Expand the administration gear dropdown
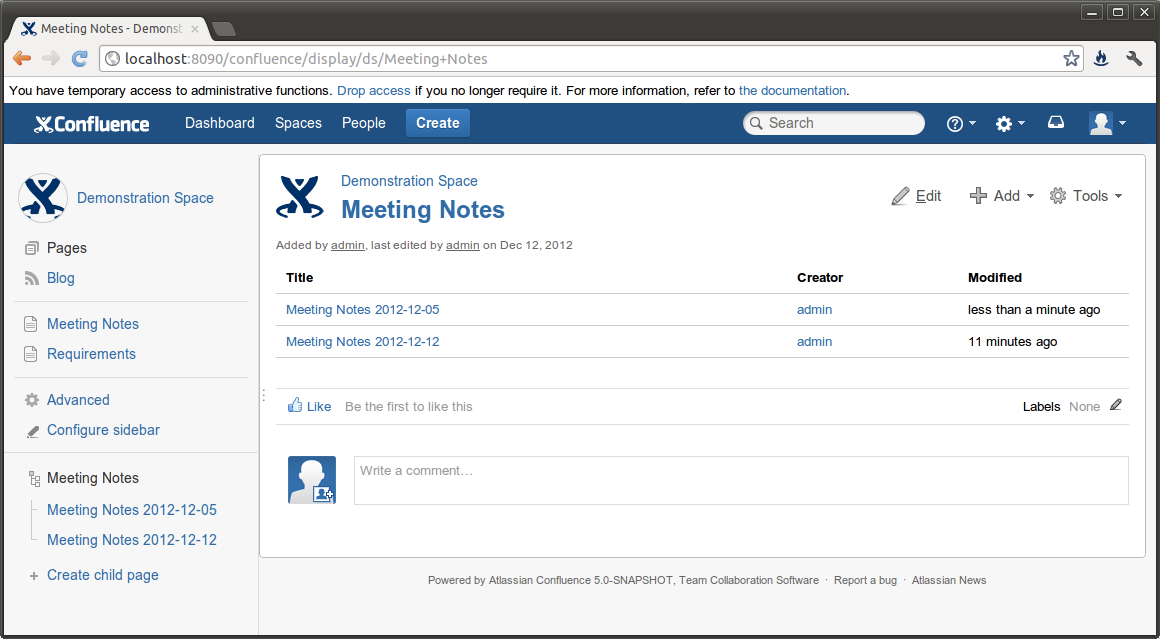Image resolution: width=1160 pixels, height=639 pixels. click(1010, 123)
